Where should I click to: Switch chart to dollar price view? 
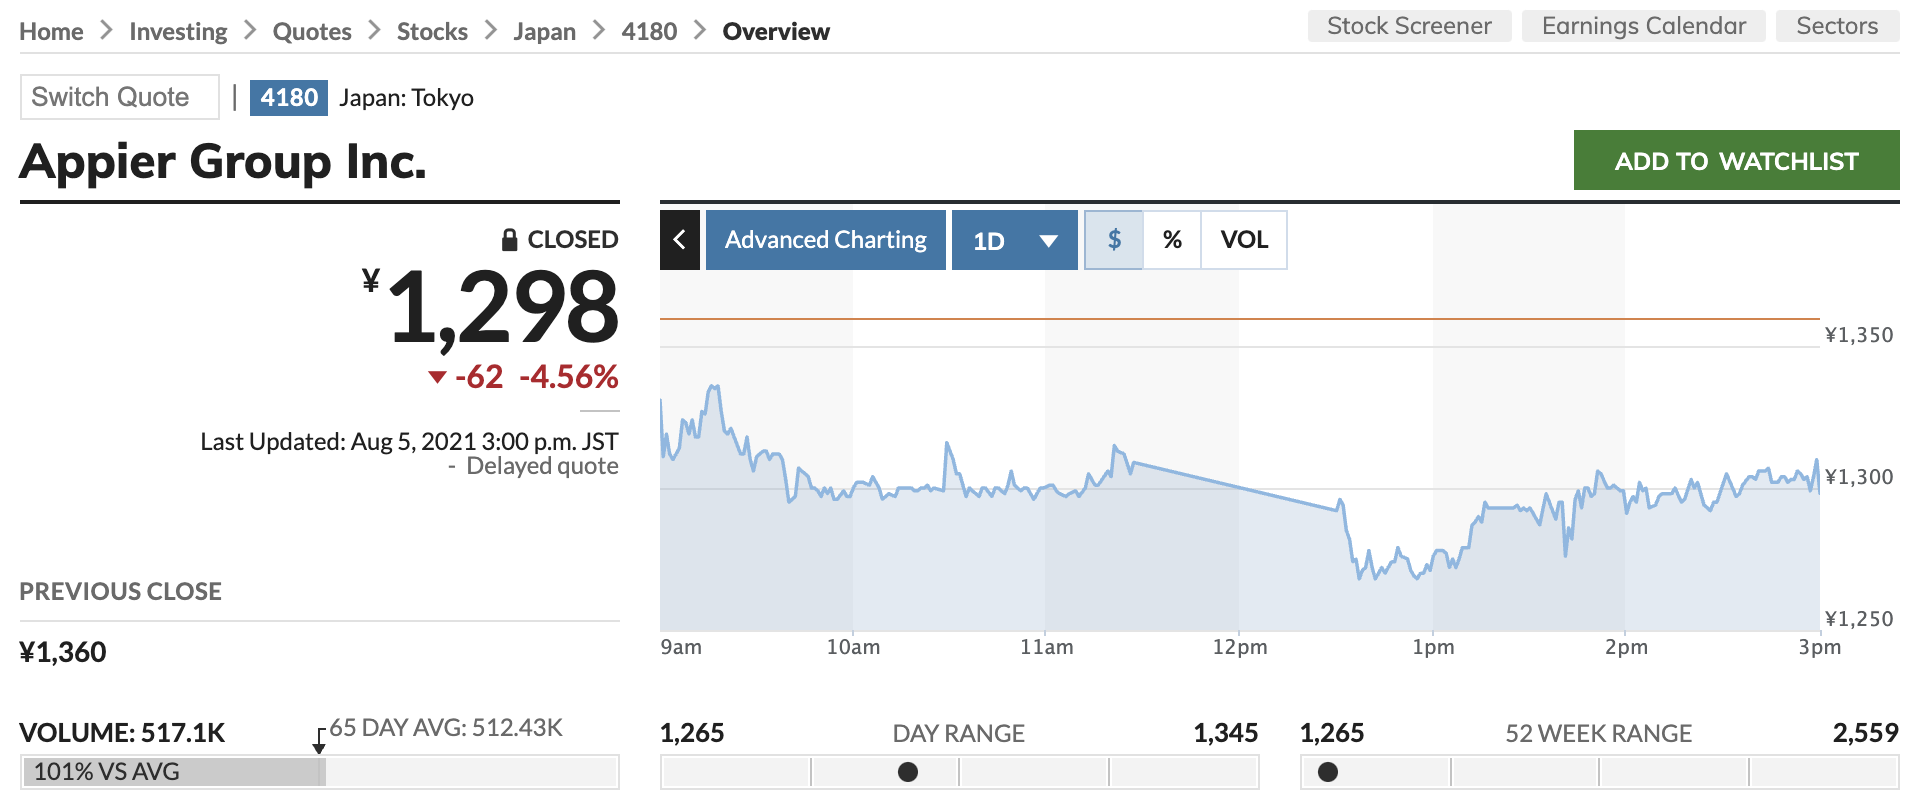tap(1114, 240)
